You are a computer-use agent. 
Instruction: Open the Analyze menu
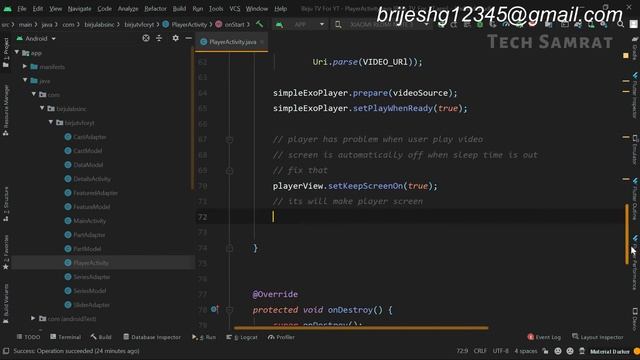coord(128,9)
